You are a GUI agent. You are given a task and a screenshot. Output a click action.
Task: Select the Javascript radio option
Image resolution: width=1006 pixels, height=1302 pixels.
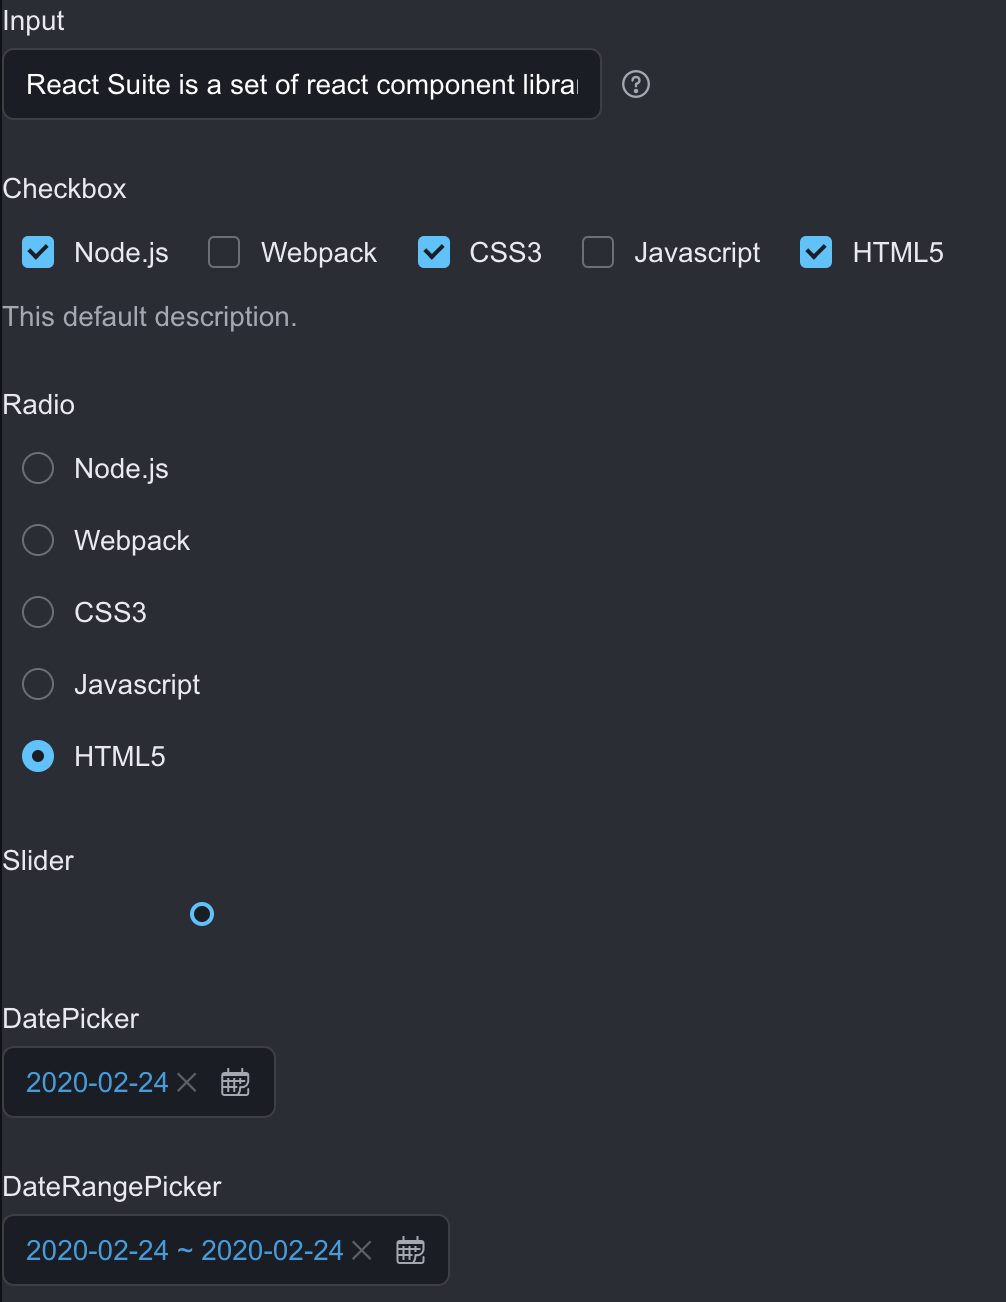[x=37, y=684]
